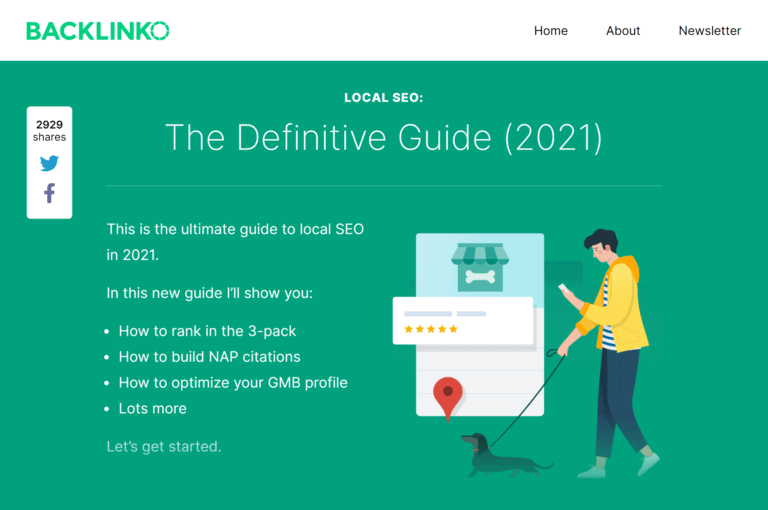Click the Backlinko logo

coord(97,31)
